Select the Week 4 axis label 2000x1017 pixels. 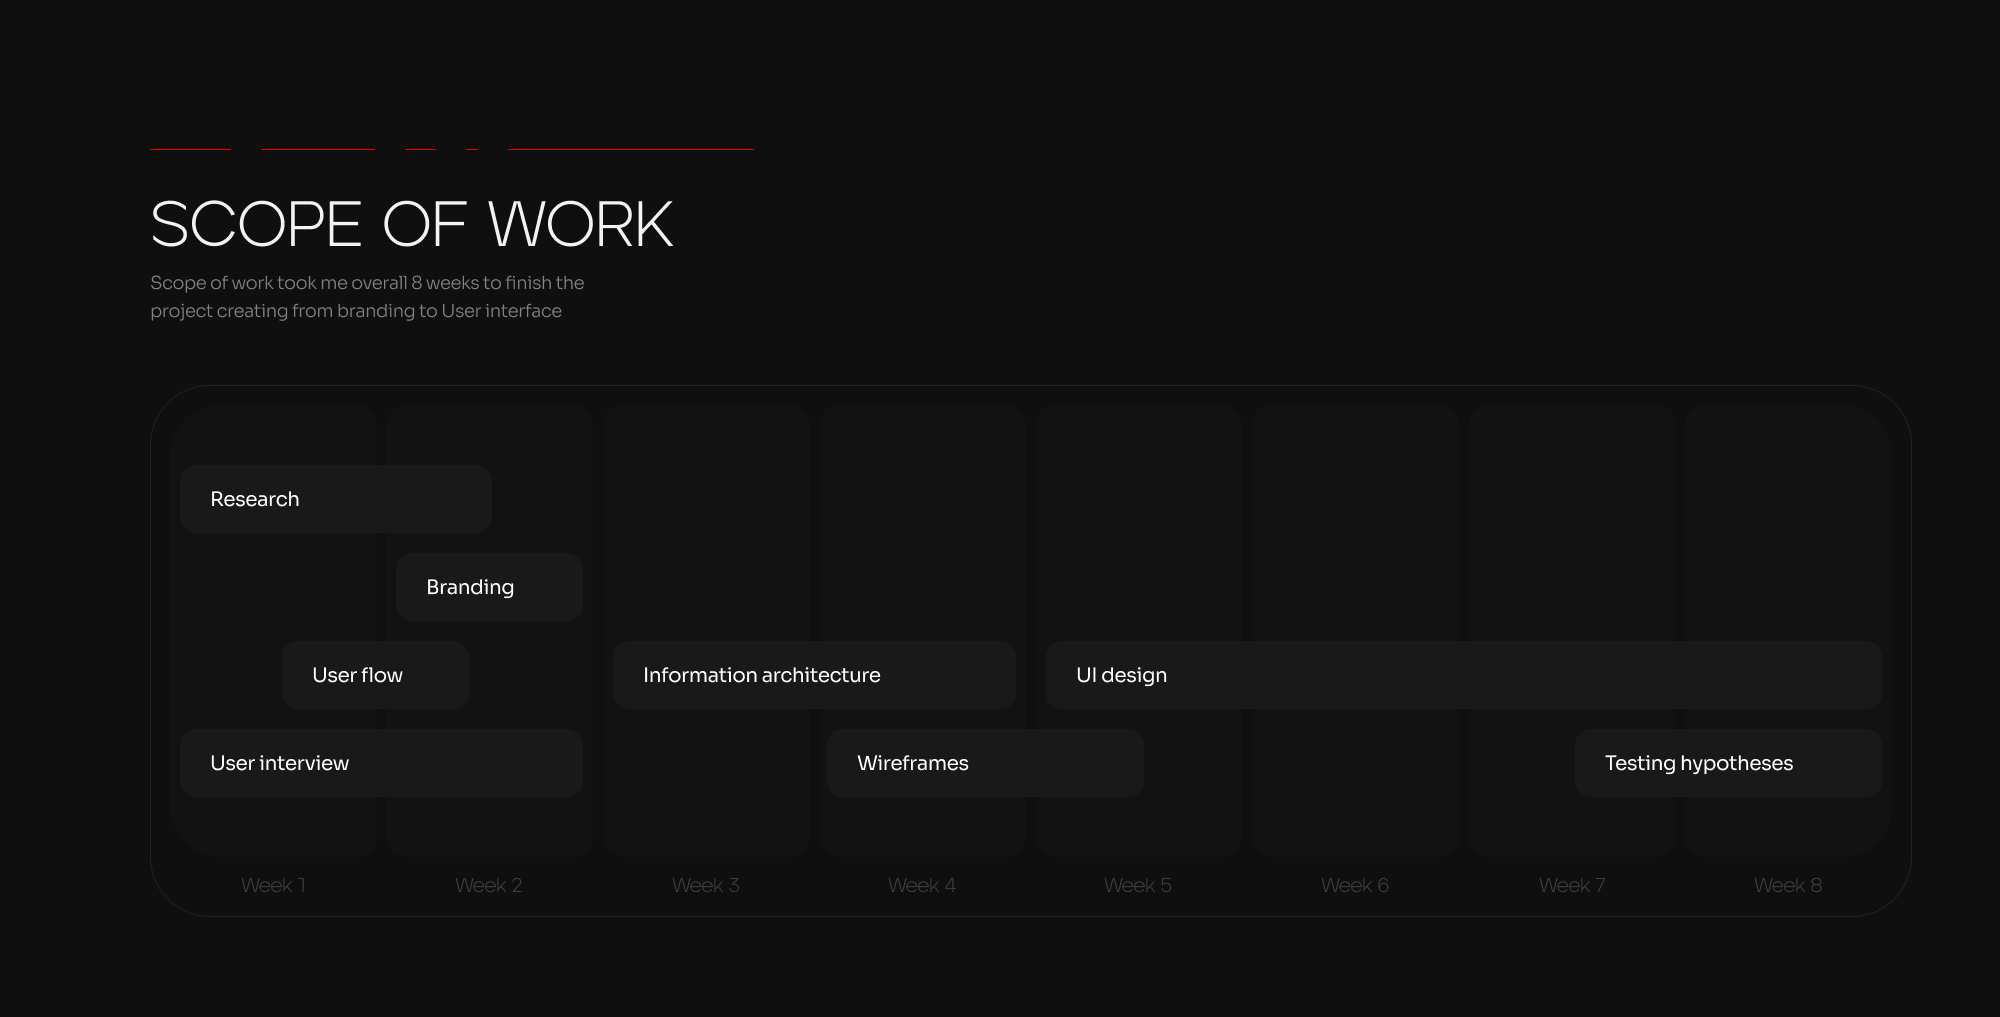tap(922, 885)
